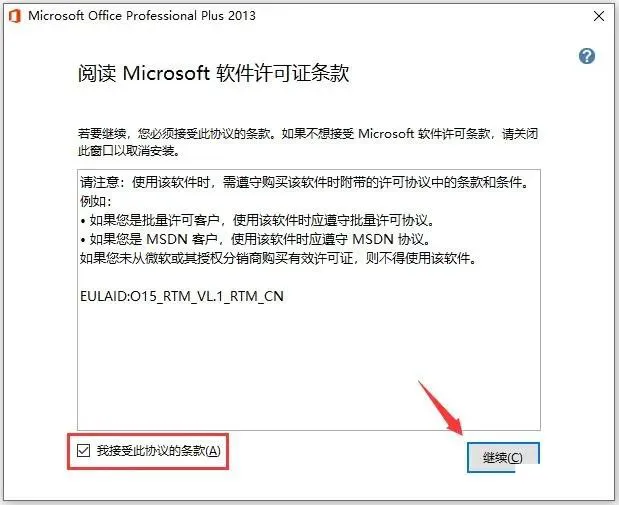619x505 pixels.
Task: Click the 此窗口以取消安装 instruction line
Action: pos(128,151)
